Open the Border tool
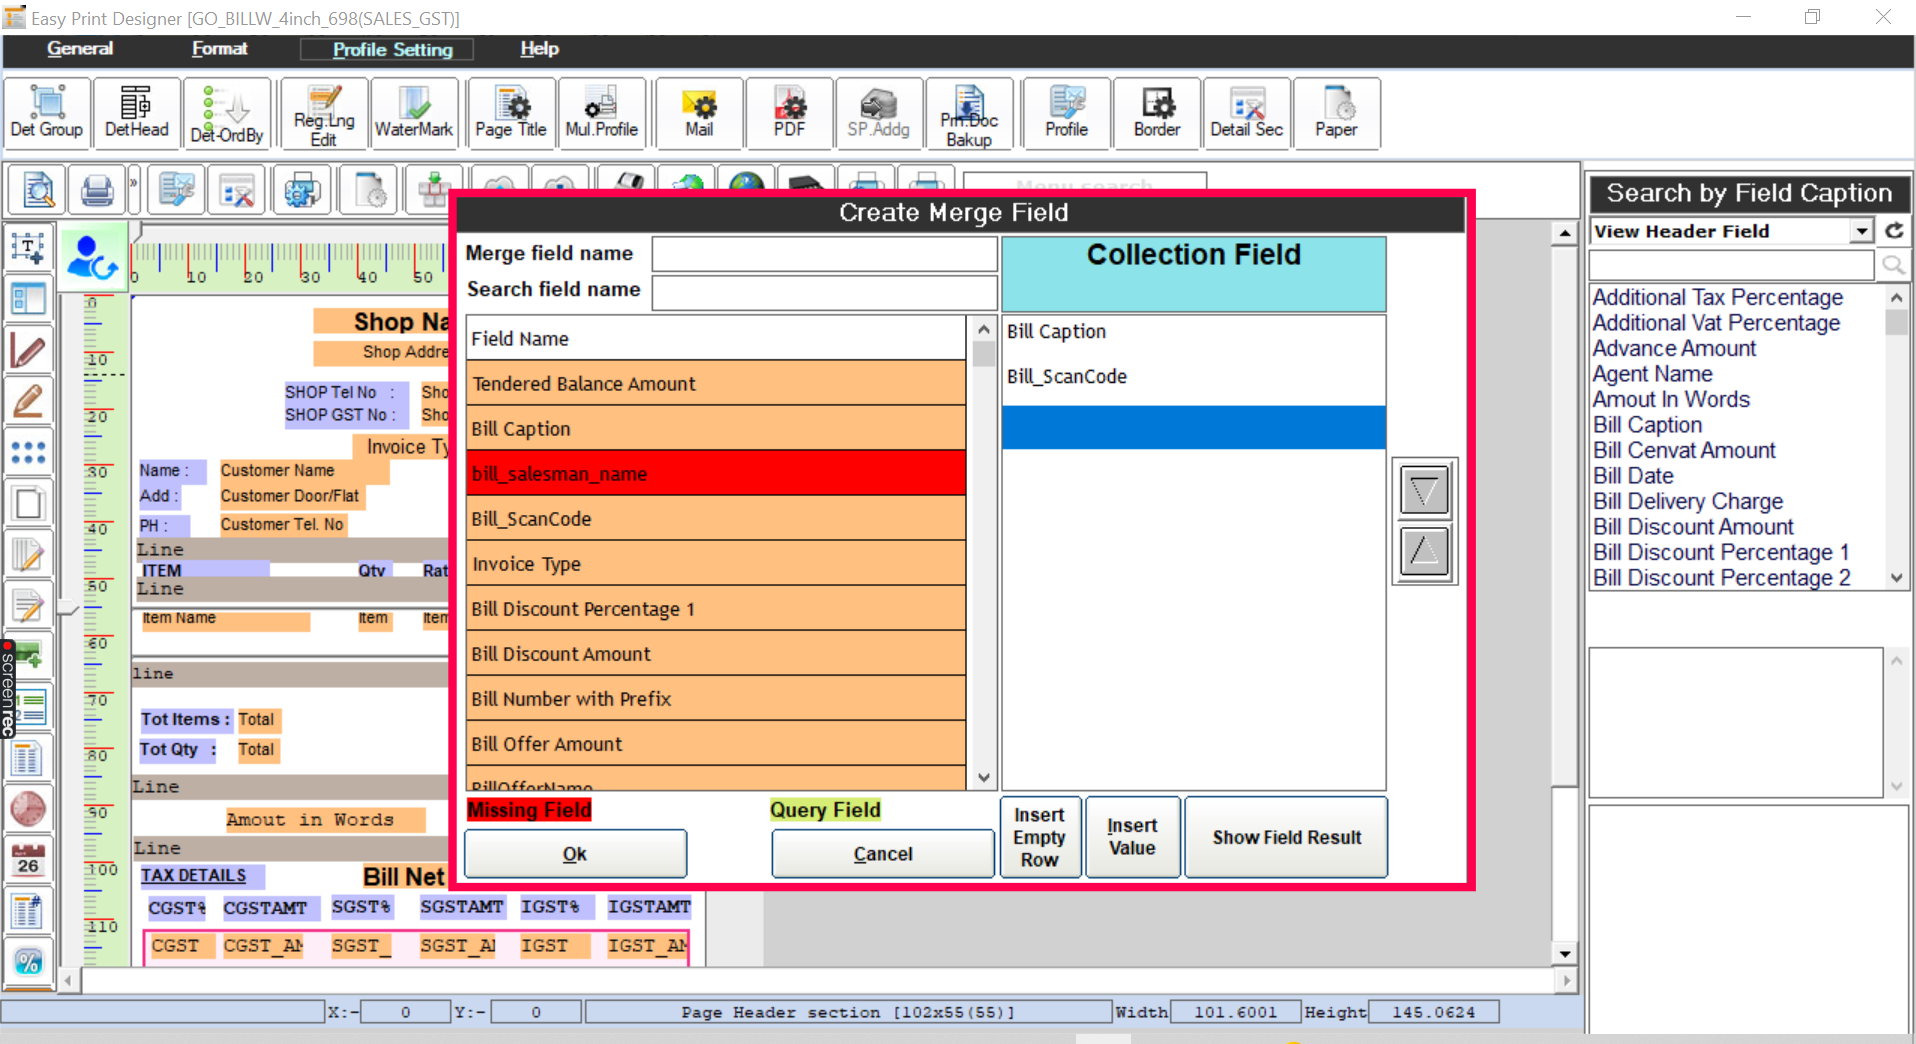 1156,112
